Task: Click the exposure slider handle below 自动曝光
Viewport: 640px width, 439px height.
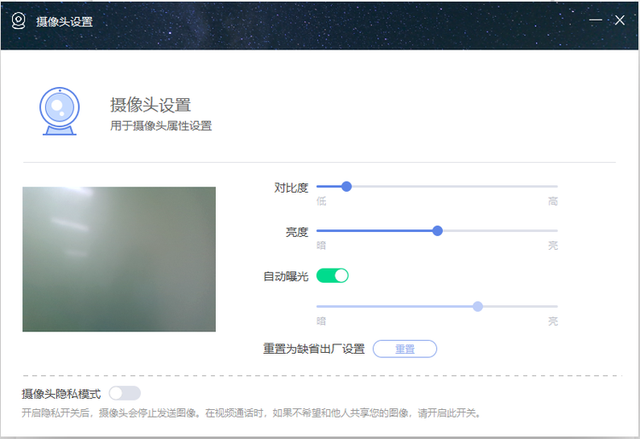Action: [x=478, y=306]
